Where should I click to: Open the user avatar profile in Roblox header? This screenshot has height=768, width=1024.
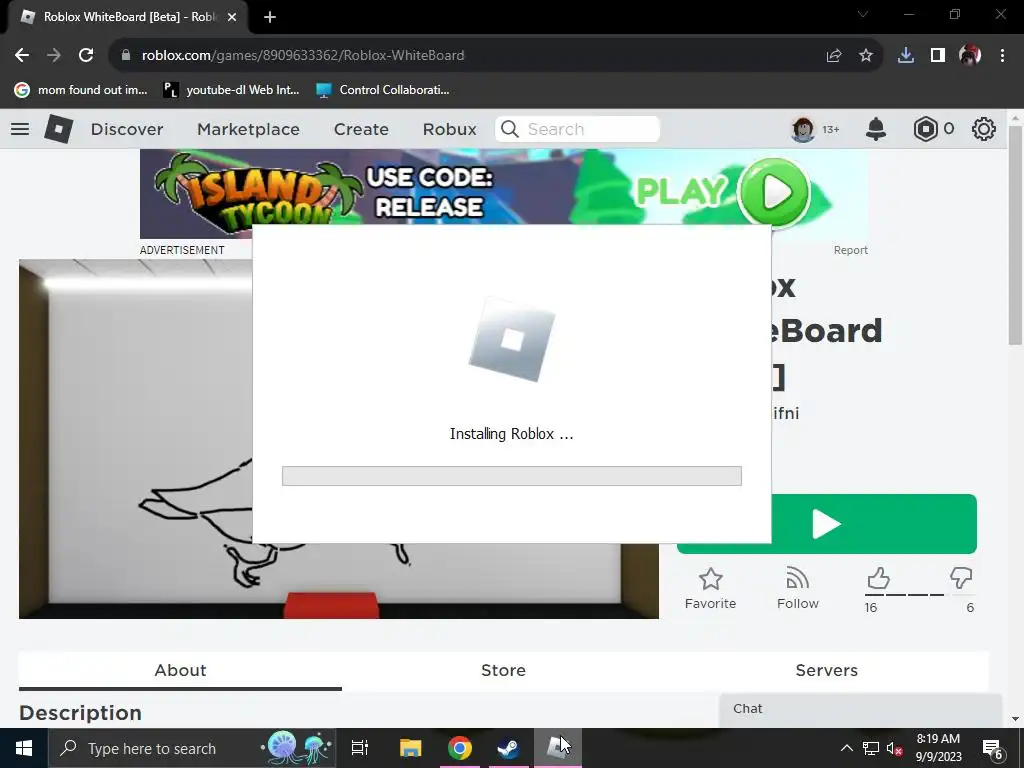pos(803,129)
